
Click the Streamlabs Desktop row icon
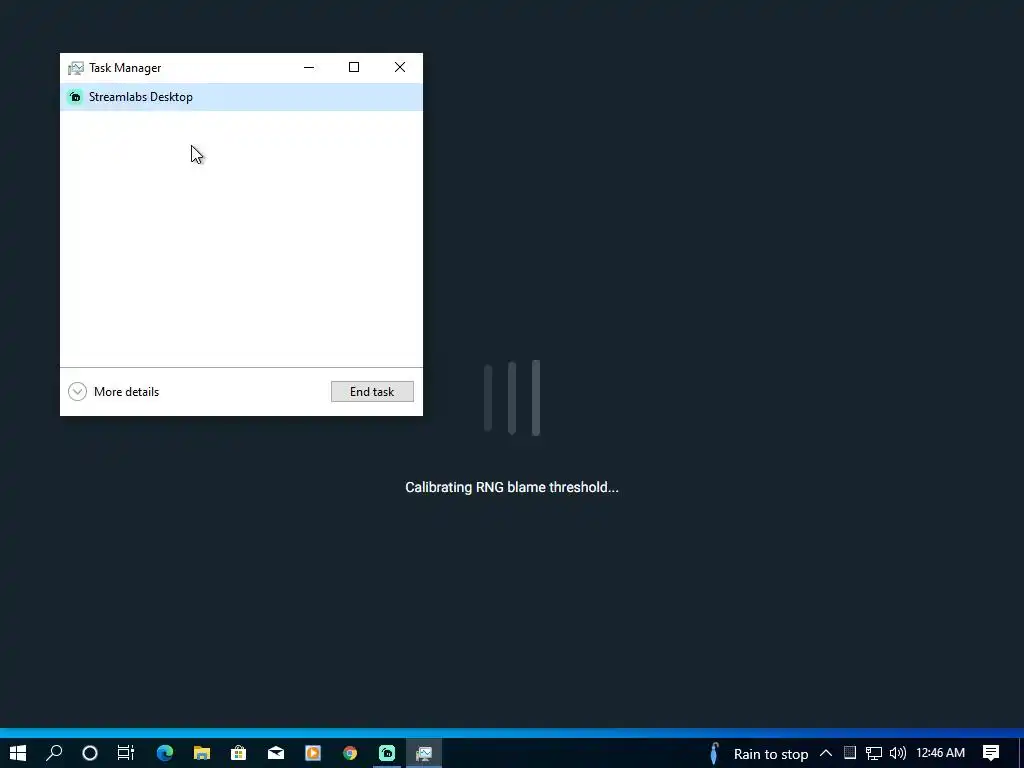(76, 97)
